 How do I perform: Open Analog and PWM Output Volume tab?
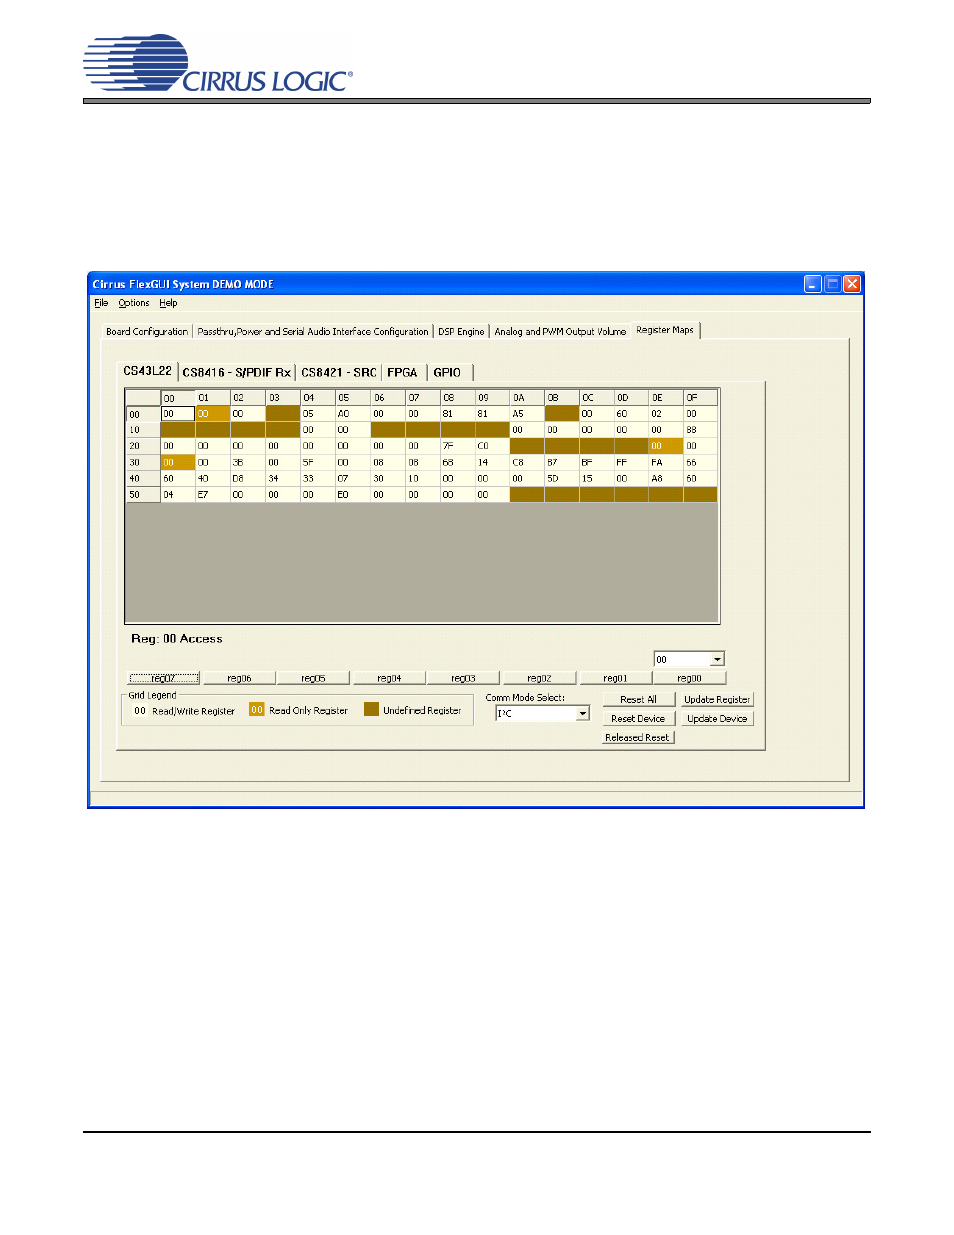[x=560, y=331]
